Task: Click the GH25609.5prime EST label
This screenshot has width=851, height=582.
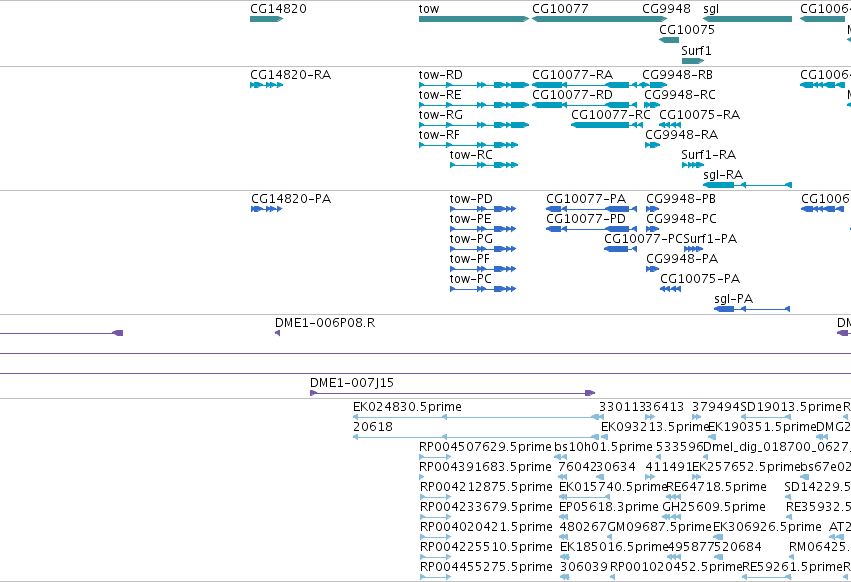Action: tap(714, 507)
